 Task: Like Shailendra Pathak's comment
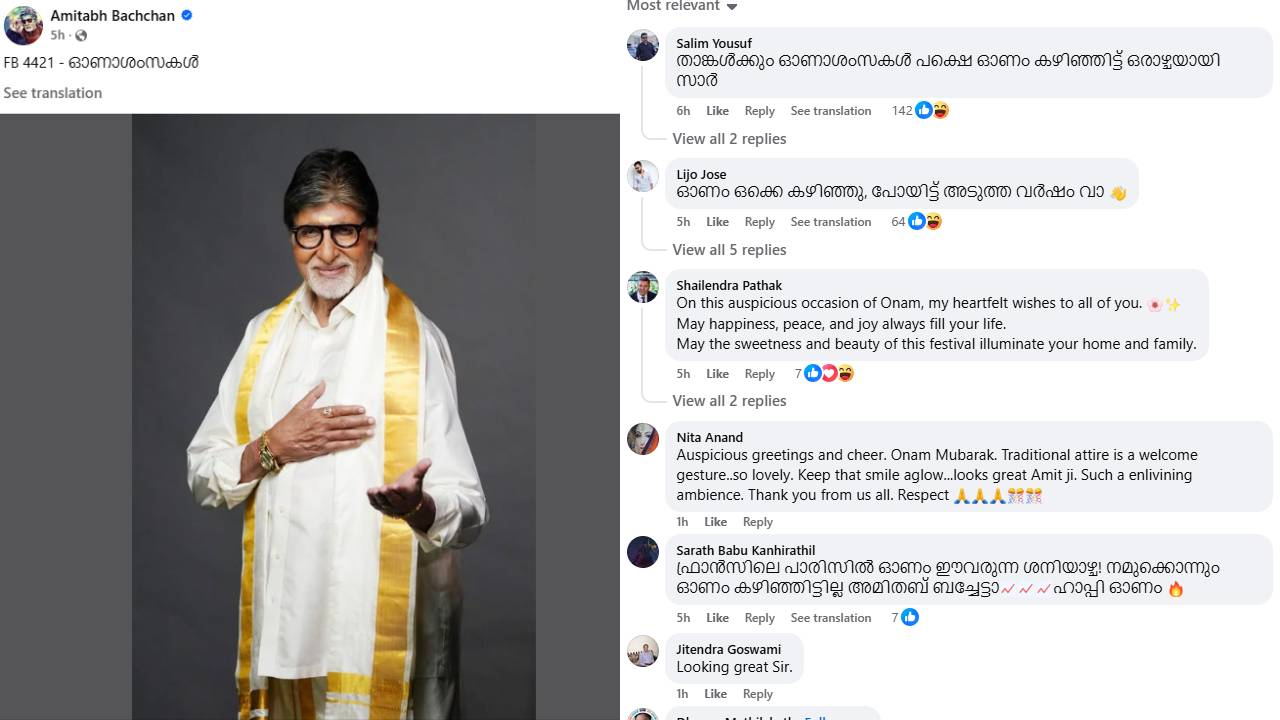(x=717, y=374)
